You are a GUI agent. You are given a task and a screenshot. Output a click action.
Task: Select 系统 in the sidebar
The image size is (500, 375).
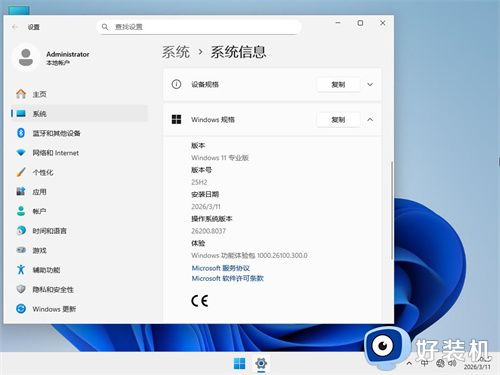point(79,114)
